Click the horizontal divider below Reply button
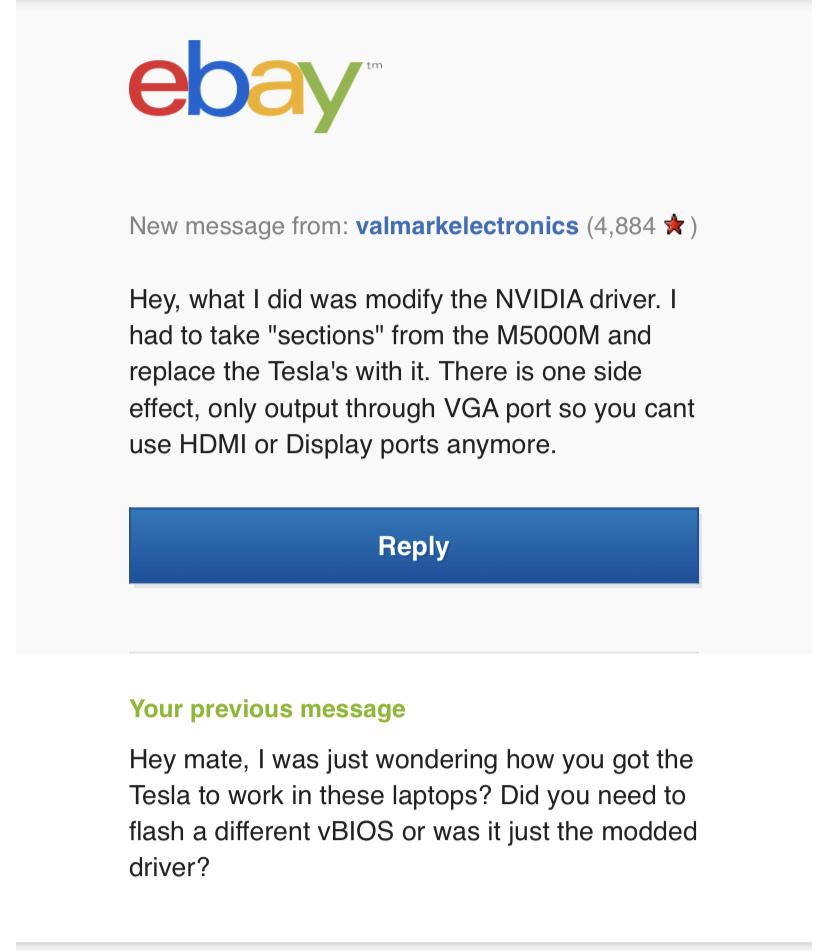Viewport: 828px width, 951px height. [x=413, y=652]
